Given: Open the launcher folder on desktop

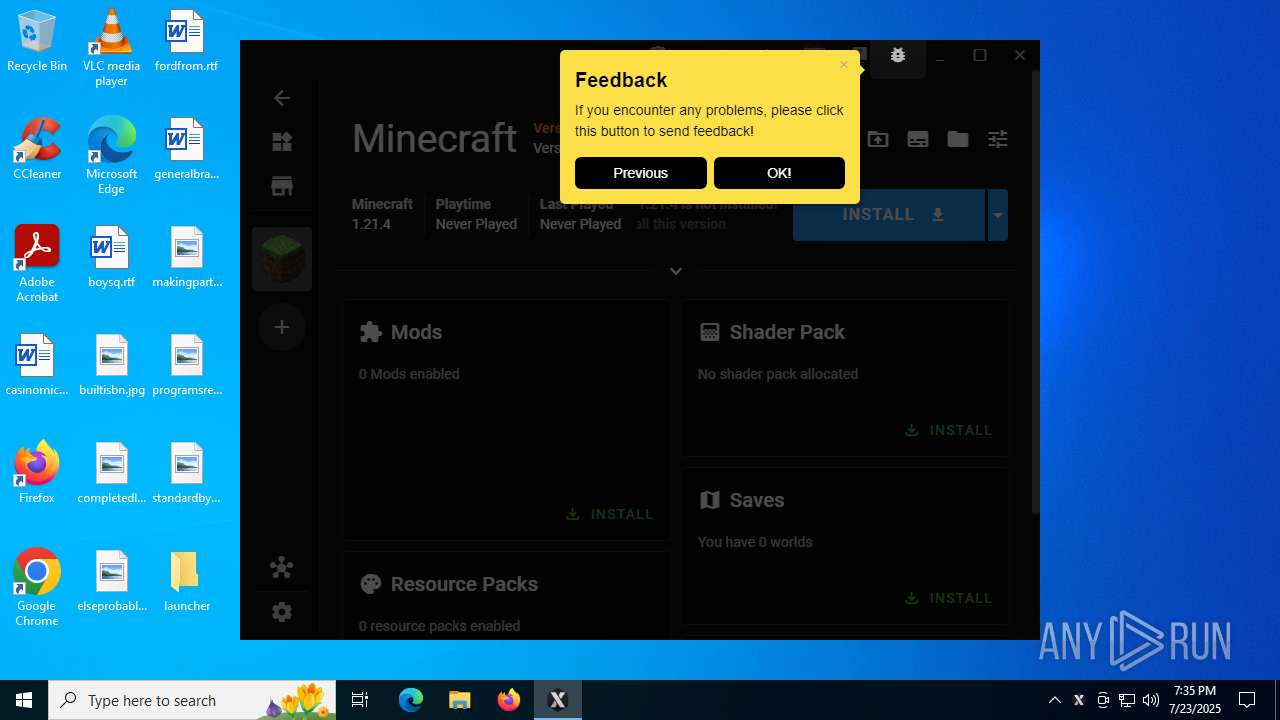Looking at the screenshot, I should [186, 581].
